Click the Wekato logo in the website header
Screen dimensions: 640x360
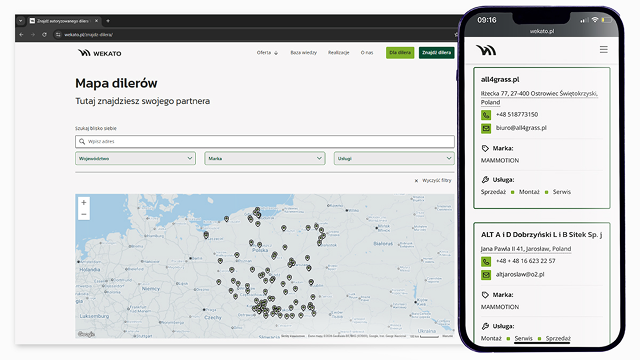pyautogui.click(x=100, y=53)
